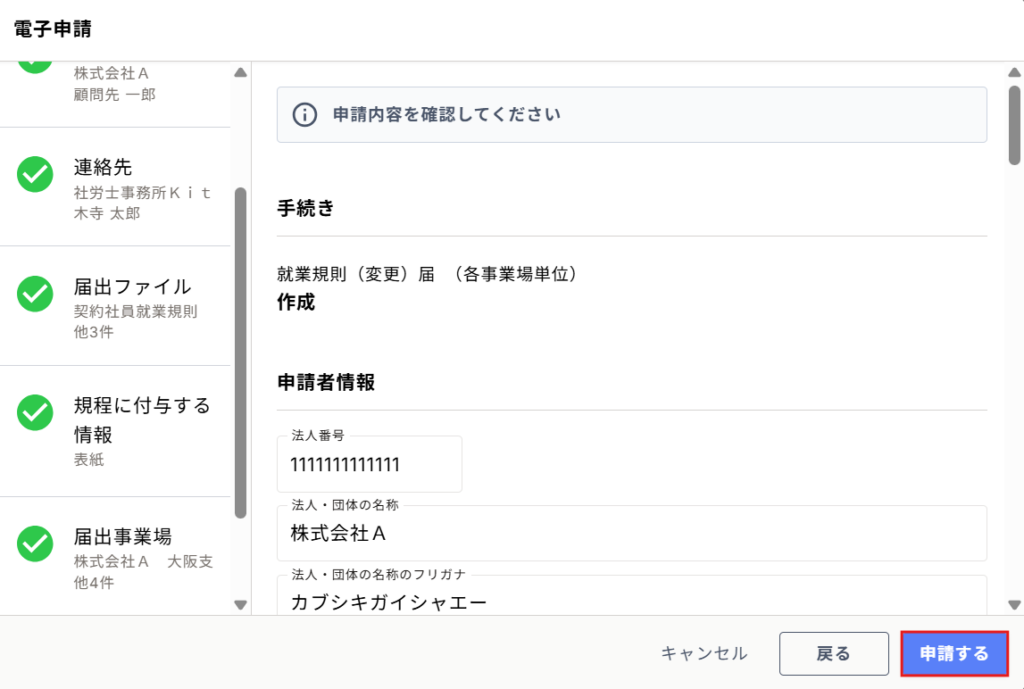This screenshot has height=689, width=1024.
Task: Click the info icon in the confirmation banner
Action: [304, 115]
